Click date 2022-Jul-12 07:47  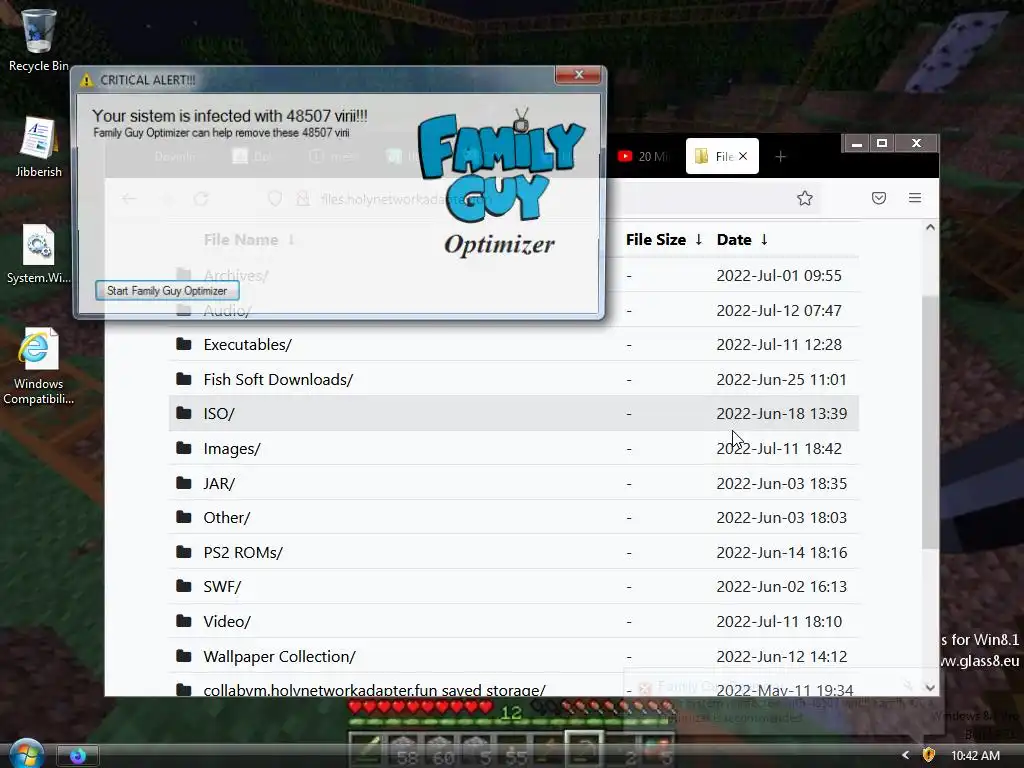pyautogui.click(x=778, y=310)
